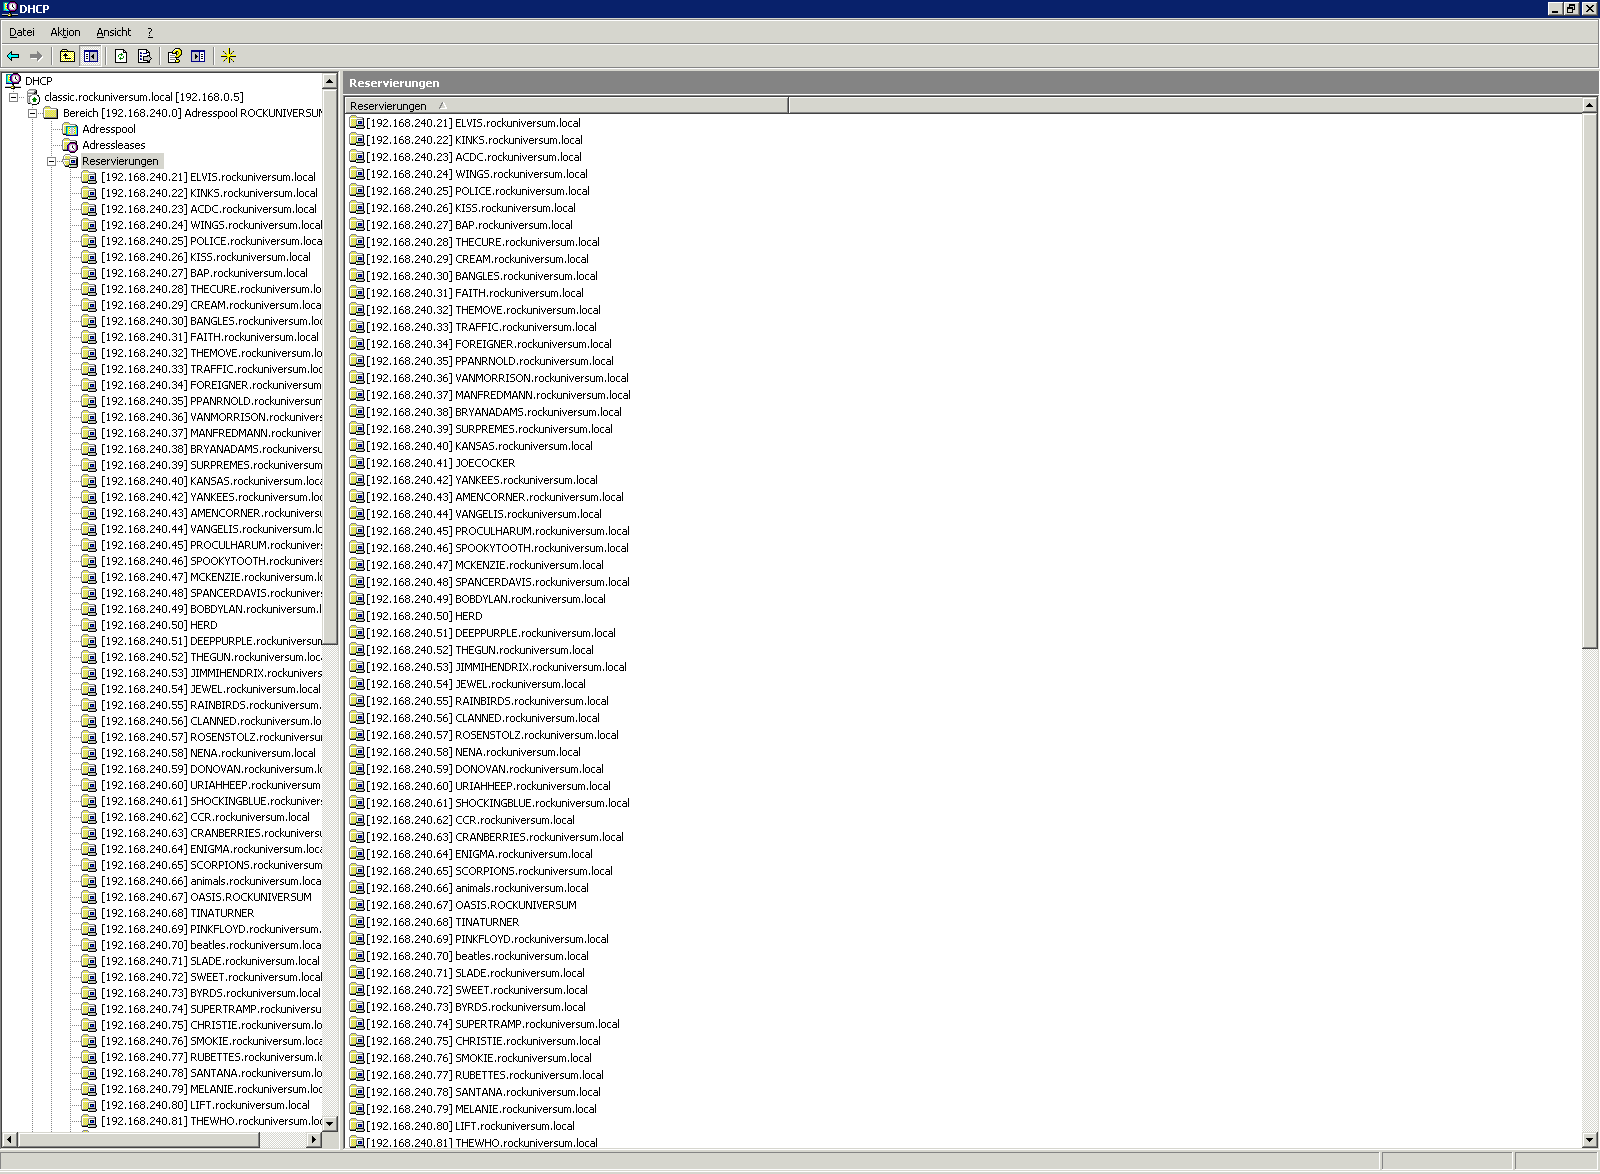Click the tree pane scroll-left arrow
The width and height of the screenshot is (1600, 1174).
tap(10, 1140)
